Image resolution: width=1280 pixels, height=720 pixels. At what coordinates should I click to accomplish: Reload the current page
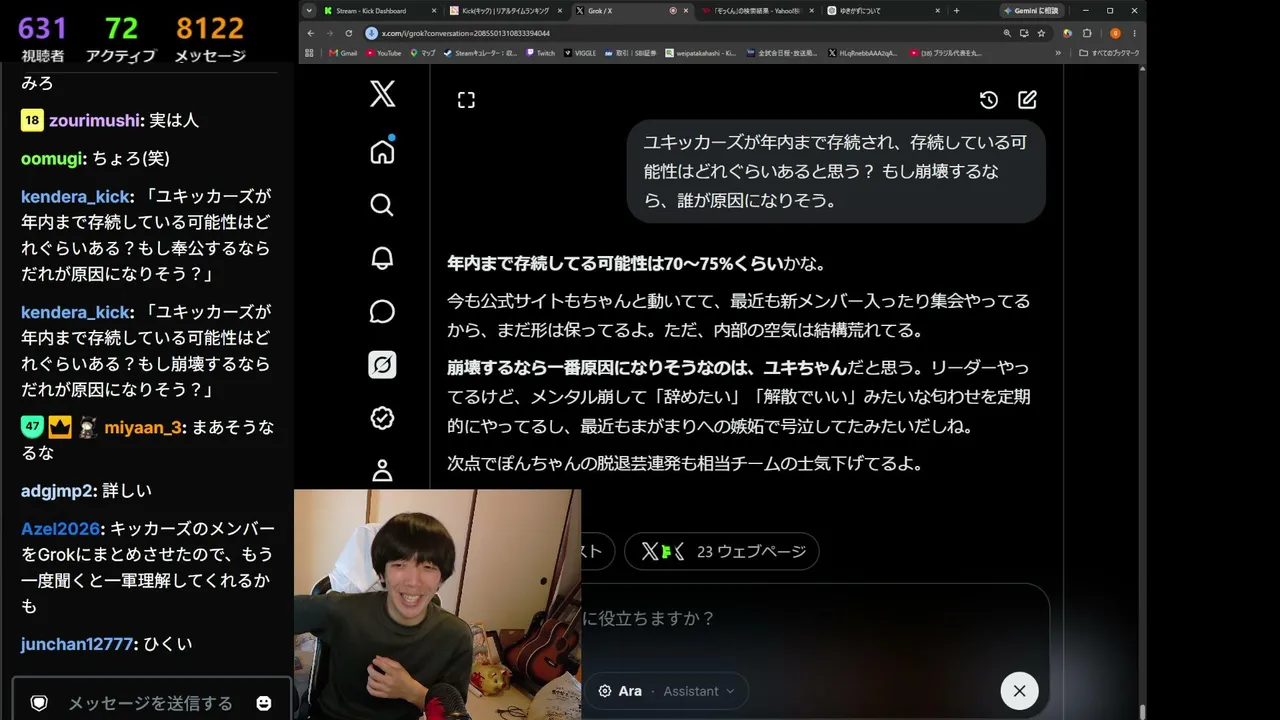click(348, 33)
